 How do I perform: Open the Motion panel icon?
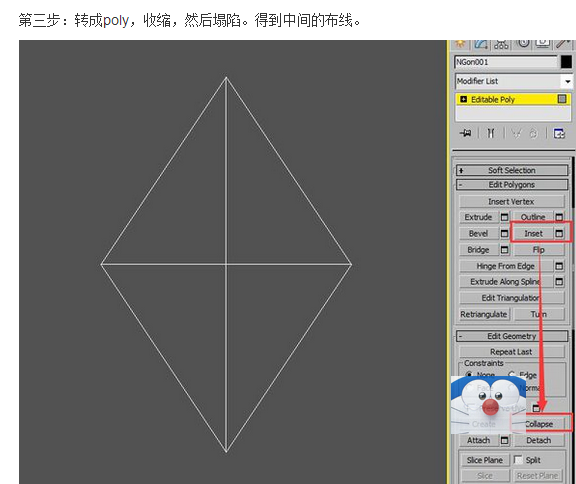(x=523, y=44)
